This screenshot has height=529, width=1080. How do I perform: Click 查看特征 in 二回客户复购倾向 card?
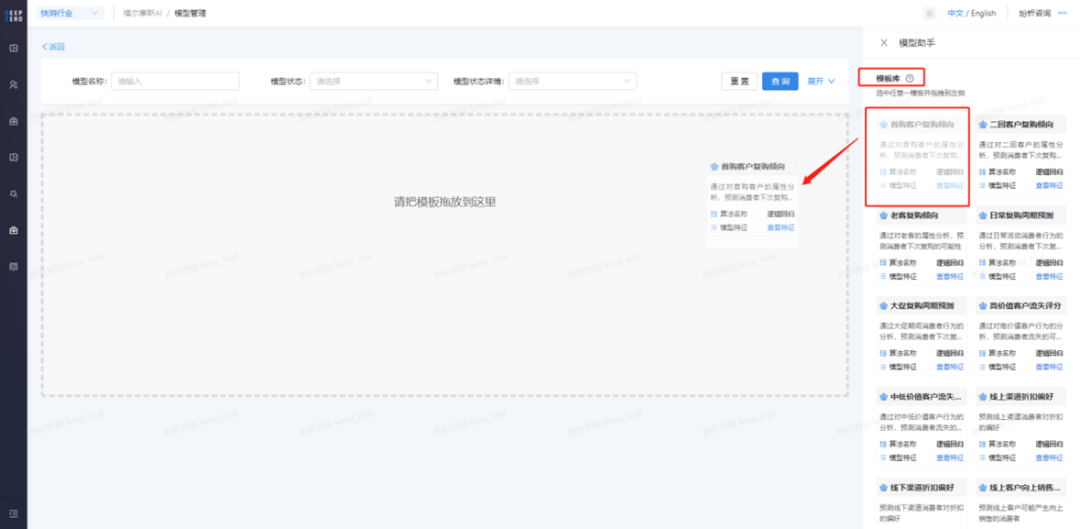tap(1049, 185)
